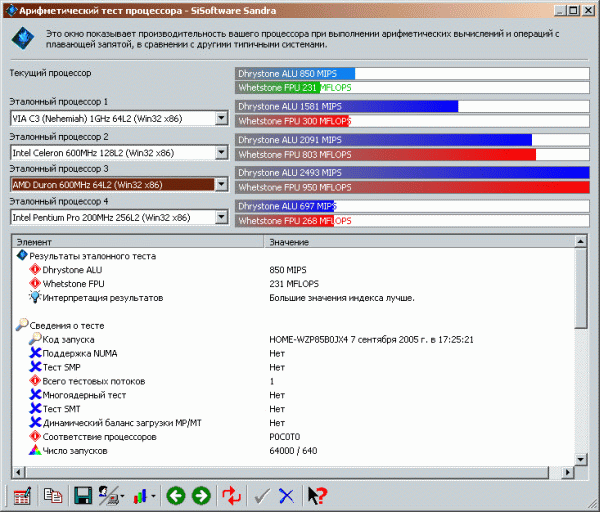Image resolution: width=600 pixels, height=512 pixels.
Task: Minimize the Sandra window
Action: click(561, 10)
